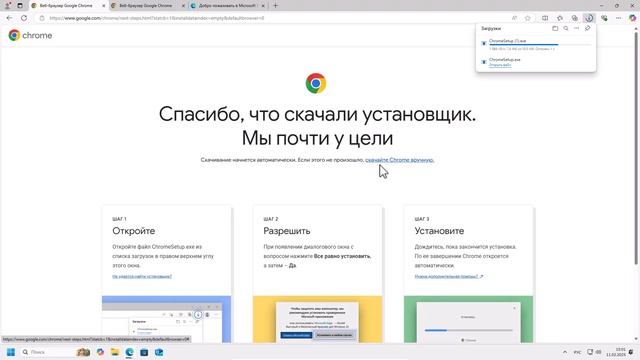Open the read aloud icon
The height and width of the screenshot is (360, 640).
514,18
